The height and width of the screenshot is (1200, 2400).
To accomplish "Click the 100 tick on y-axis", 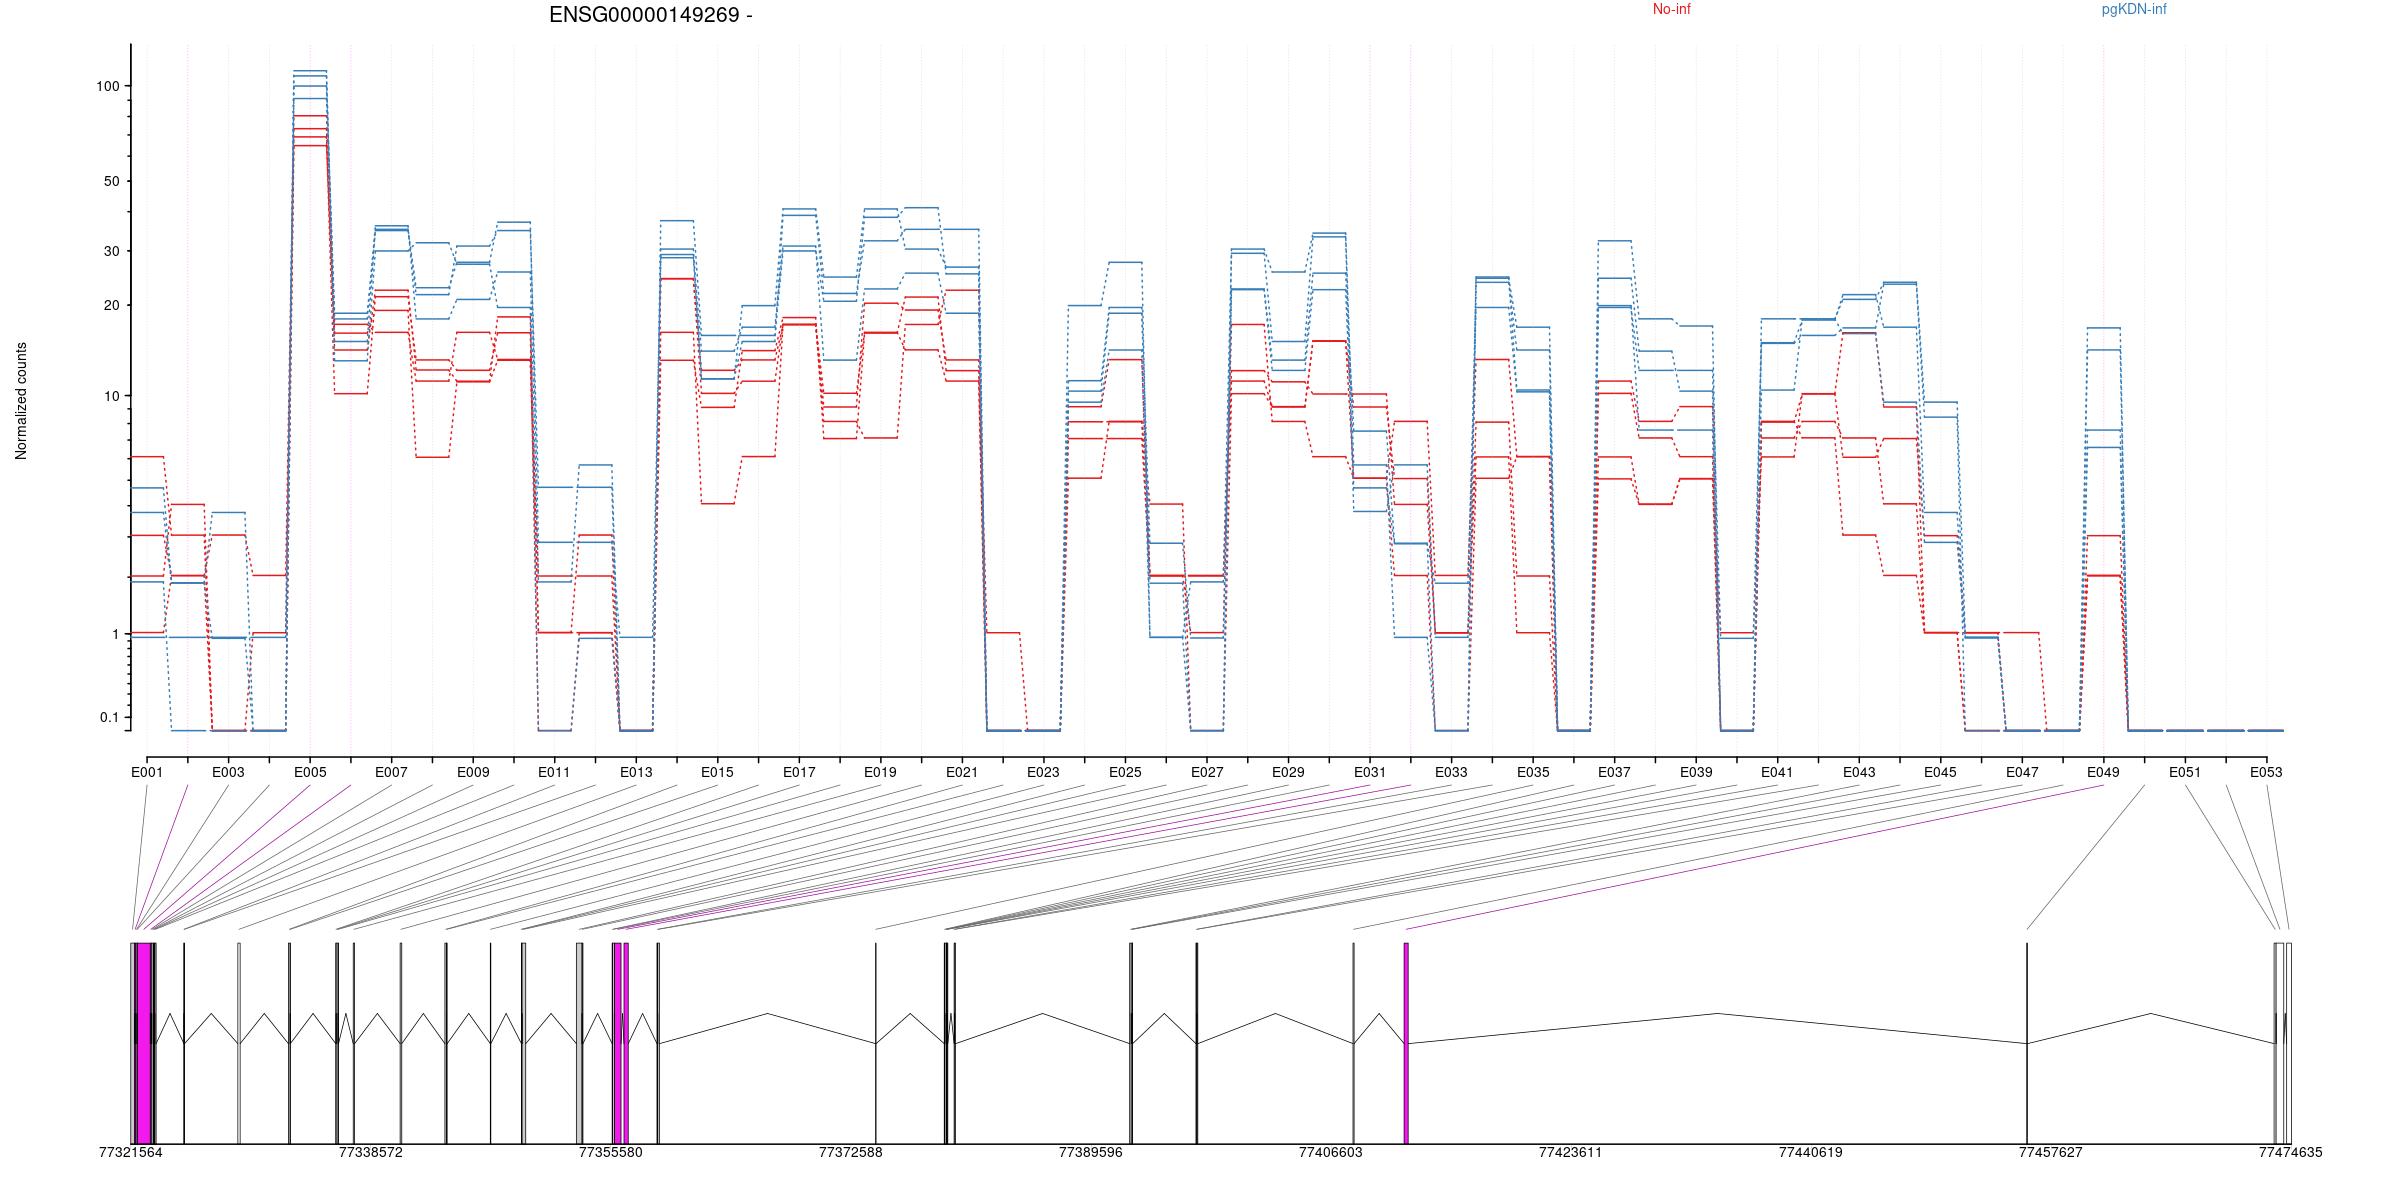I will (x=107, y=86).
